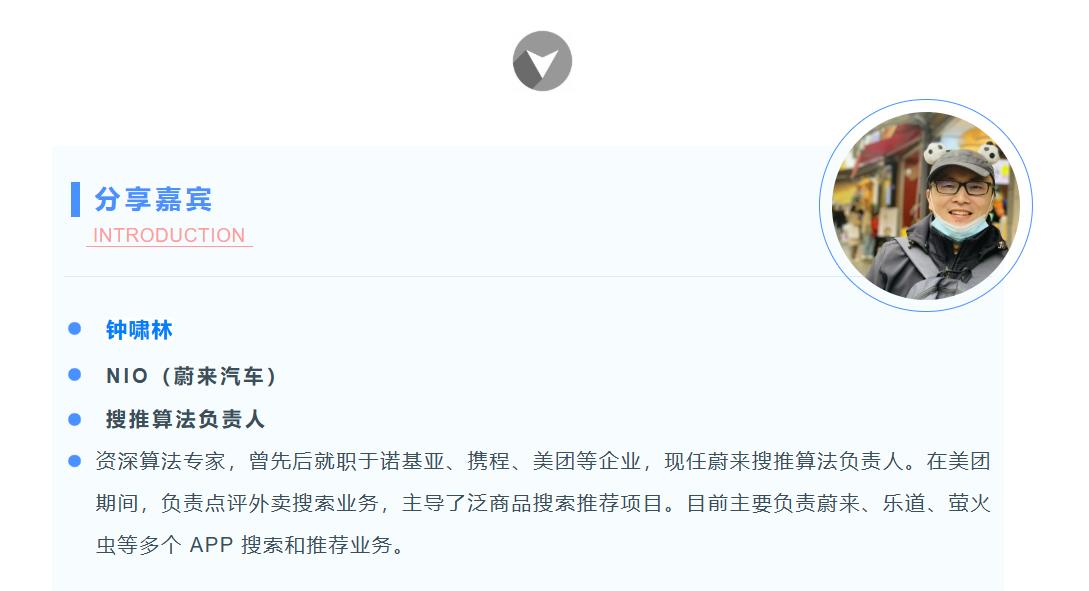Click the 分享嘉宾 section heading

coord(153,199)
